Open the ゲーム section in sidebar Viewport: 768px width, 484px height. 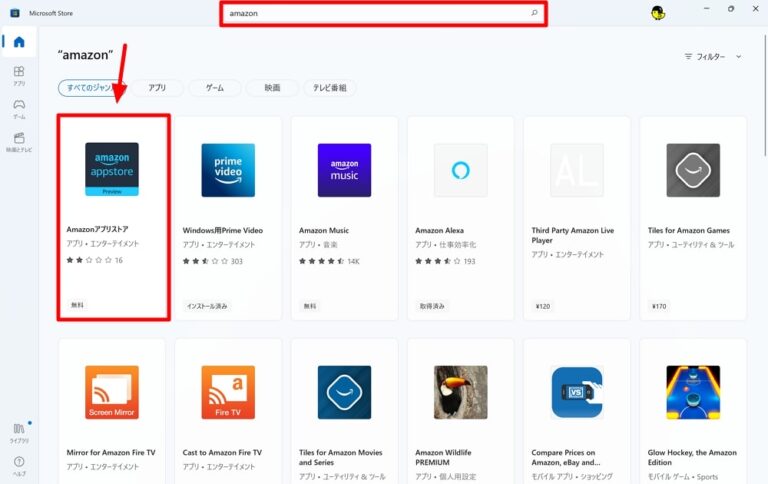[18, 108]
